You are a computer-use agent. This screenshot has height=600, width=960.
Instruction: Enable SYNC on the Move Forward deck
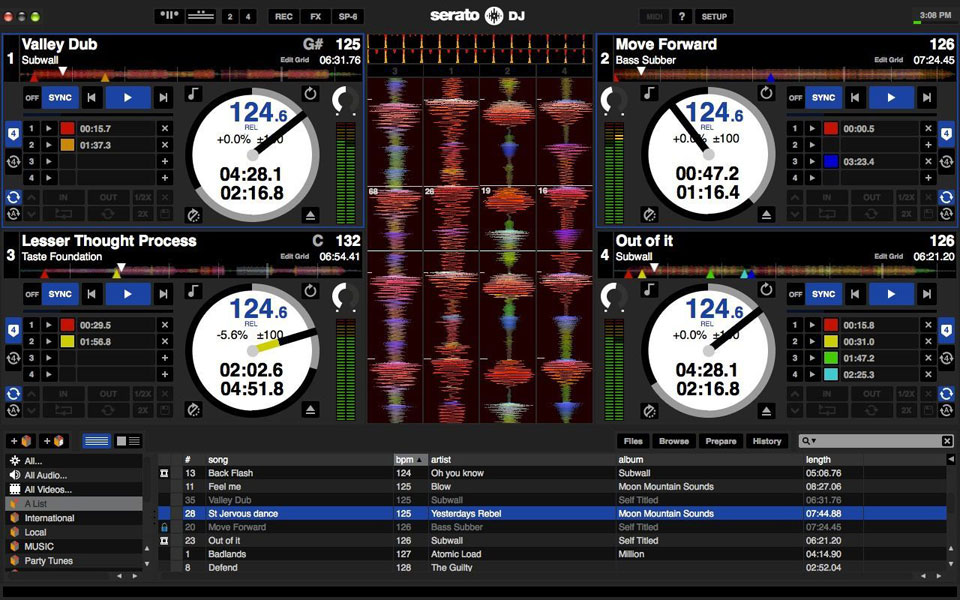[823, 97]
